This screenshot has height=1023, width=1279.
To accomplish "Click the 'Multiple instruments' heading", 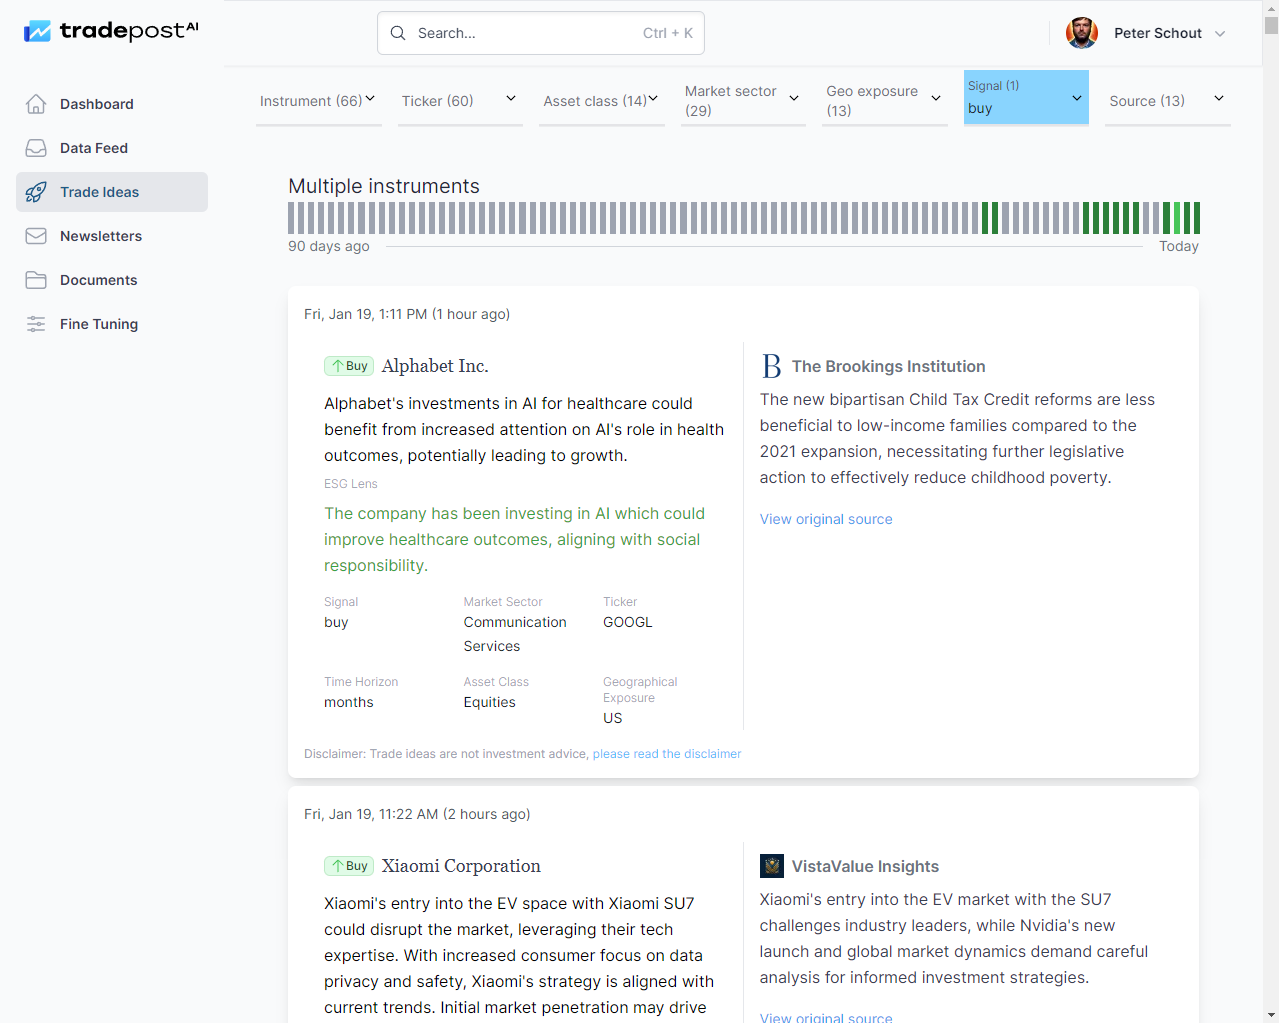I will tap(384, 186).
